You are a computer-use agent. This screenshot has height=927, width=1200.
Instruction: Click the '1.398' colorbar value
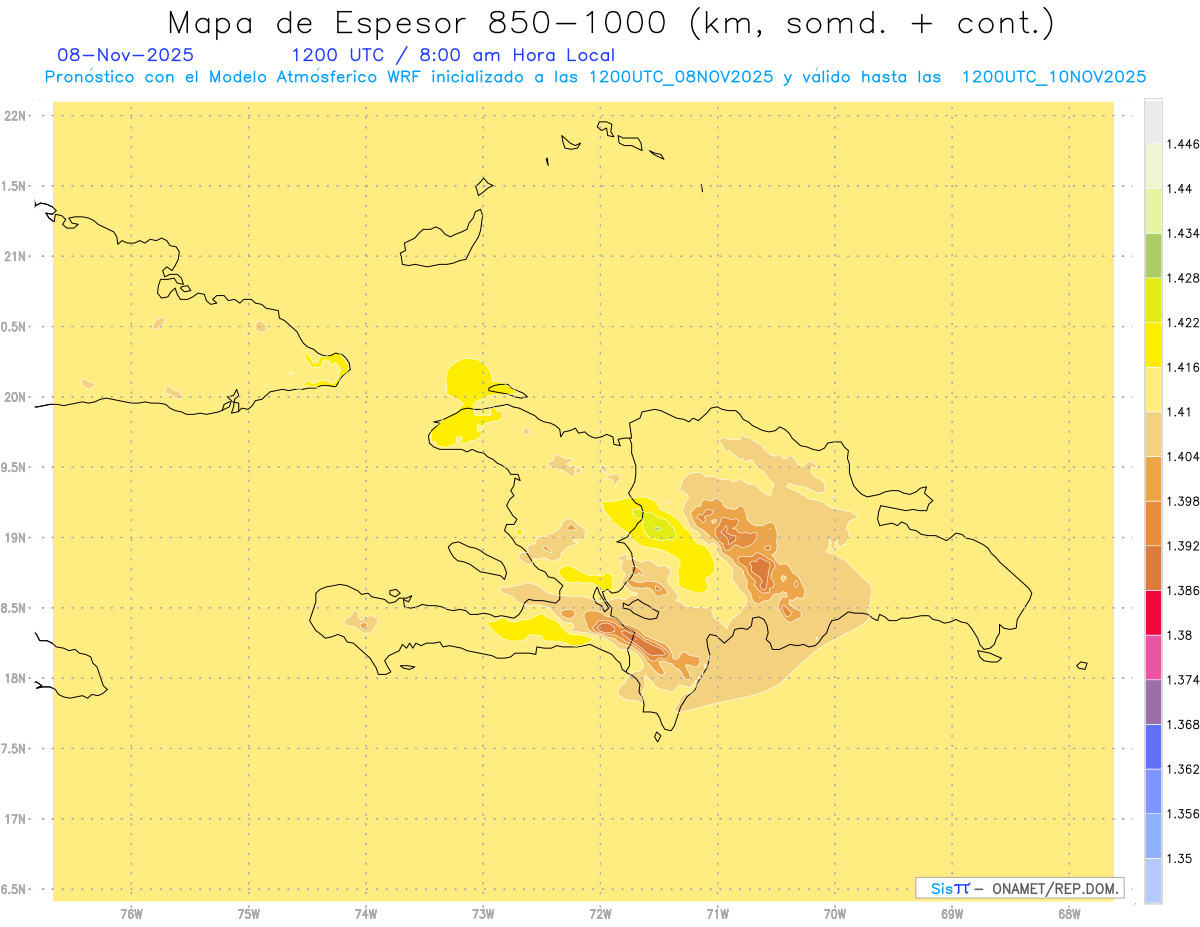[x=1183, y=501]
